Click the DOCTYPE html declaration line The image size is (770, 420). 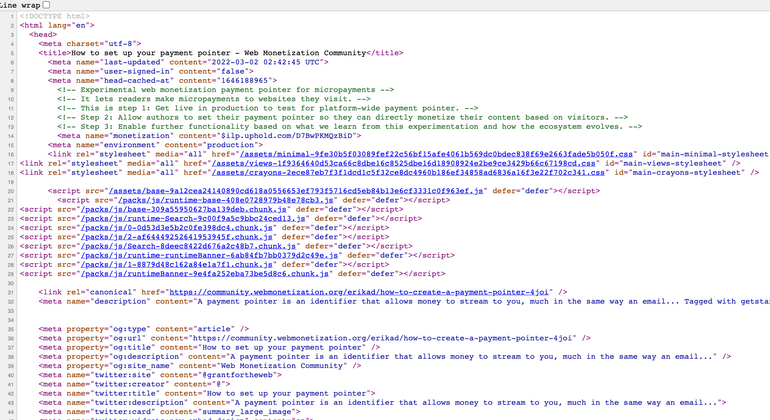pyautogui.click(x=55, y=16)
